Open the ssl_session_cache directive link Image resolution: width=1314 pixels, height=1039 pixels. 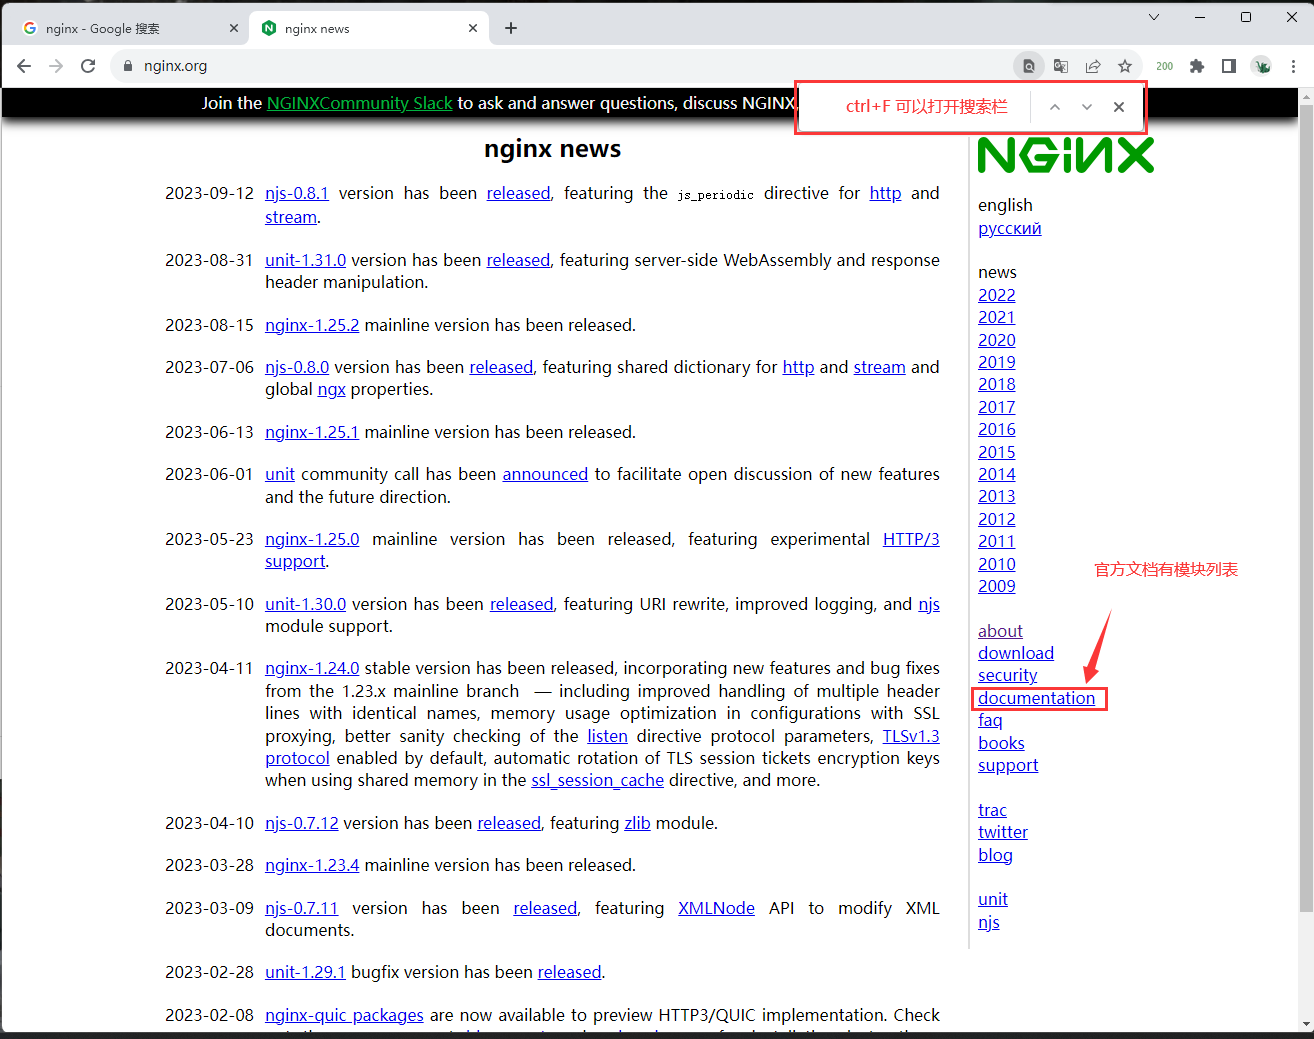pyautogui.click(x=597, y=780)
